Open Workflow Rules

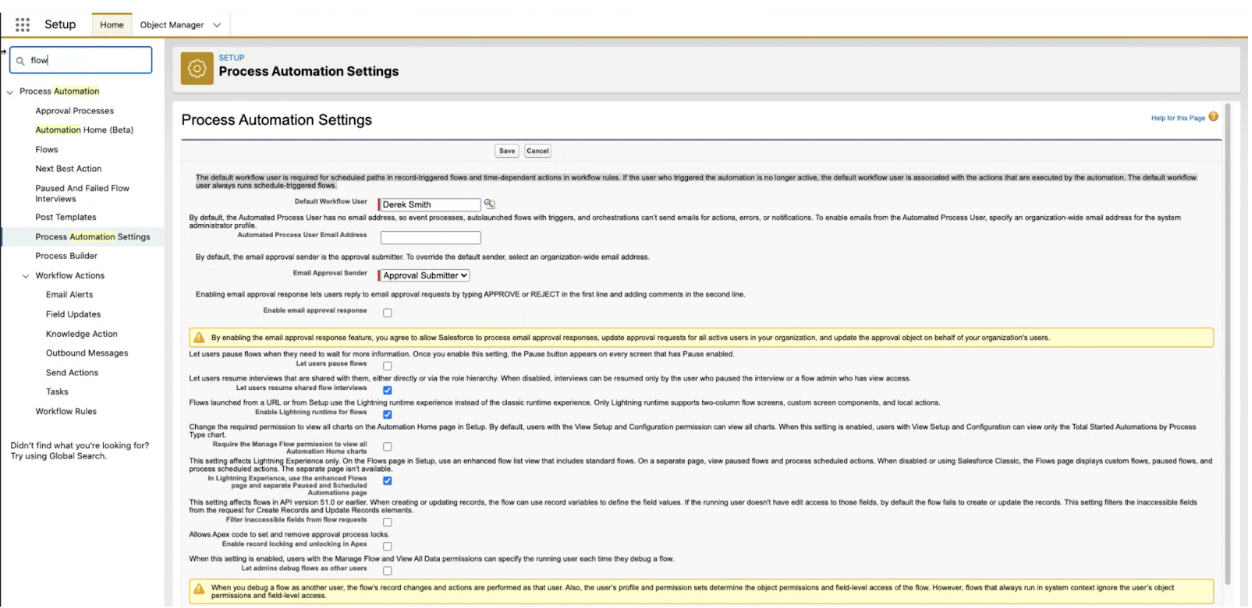coord(66,411)
